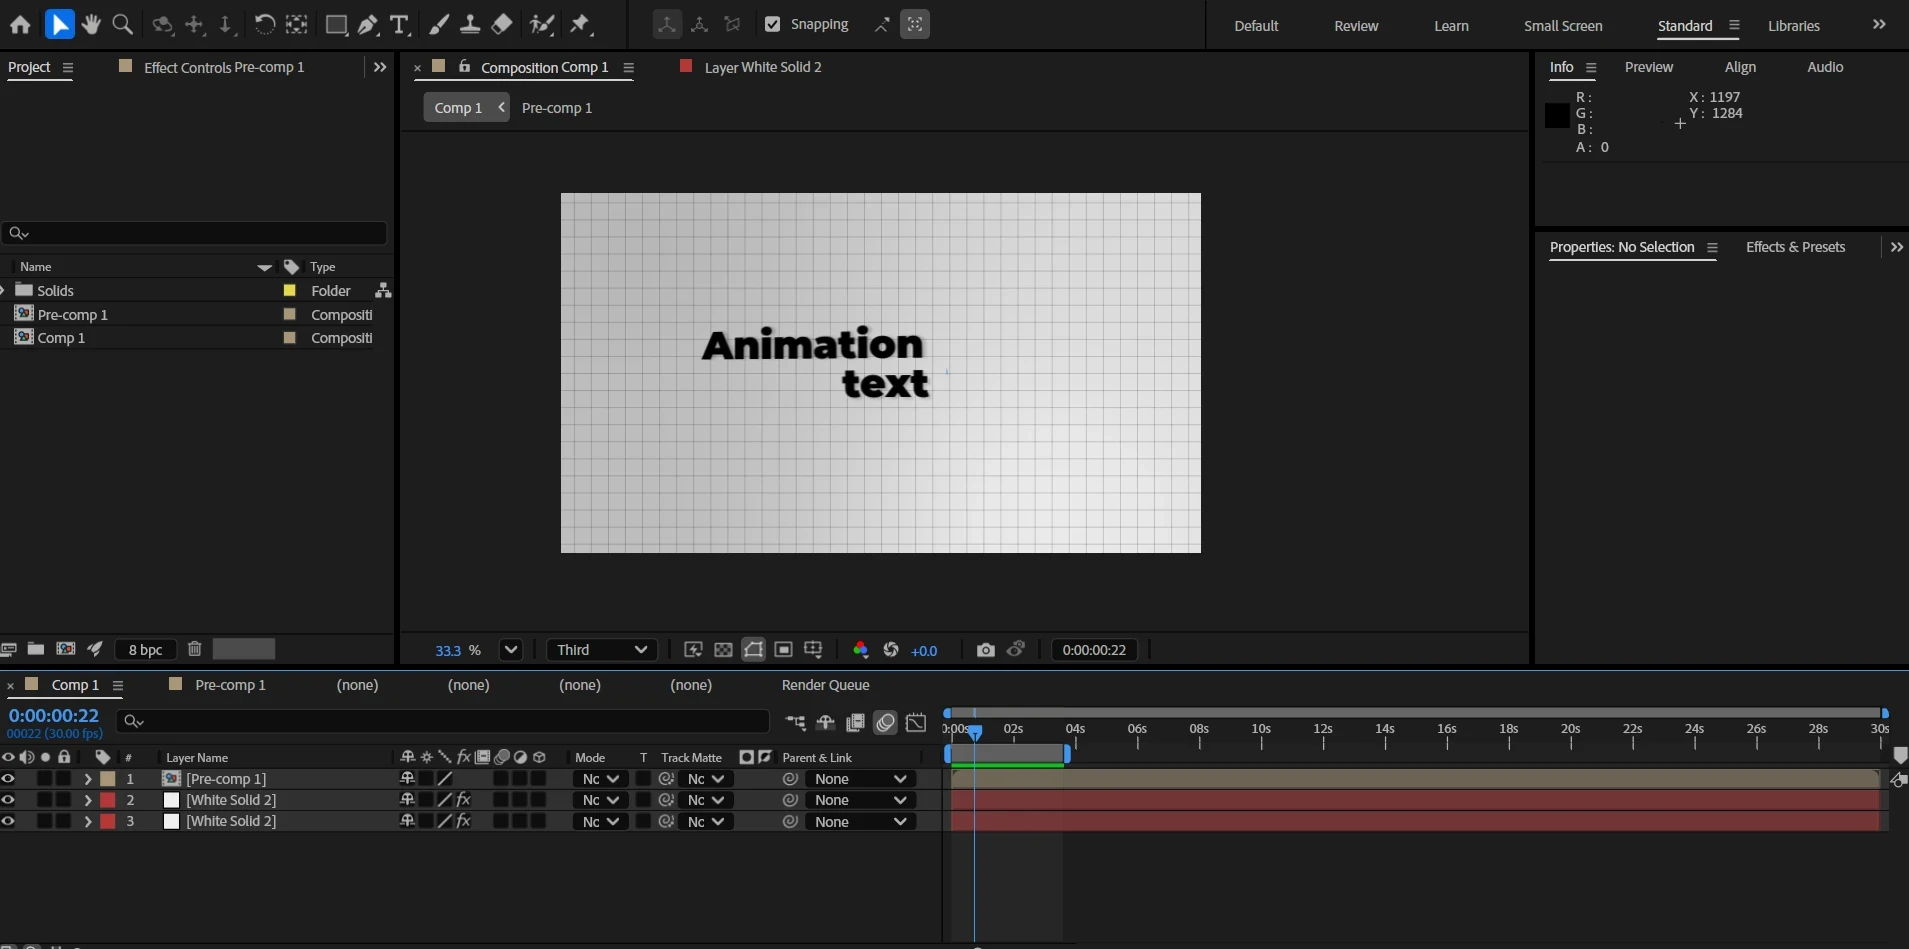1909x949 pixels.
Task: Select the Brush tool
Action: [440, 24]
